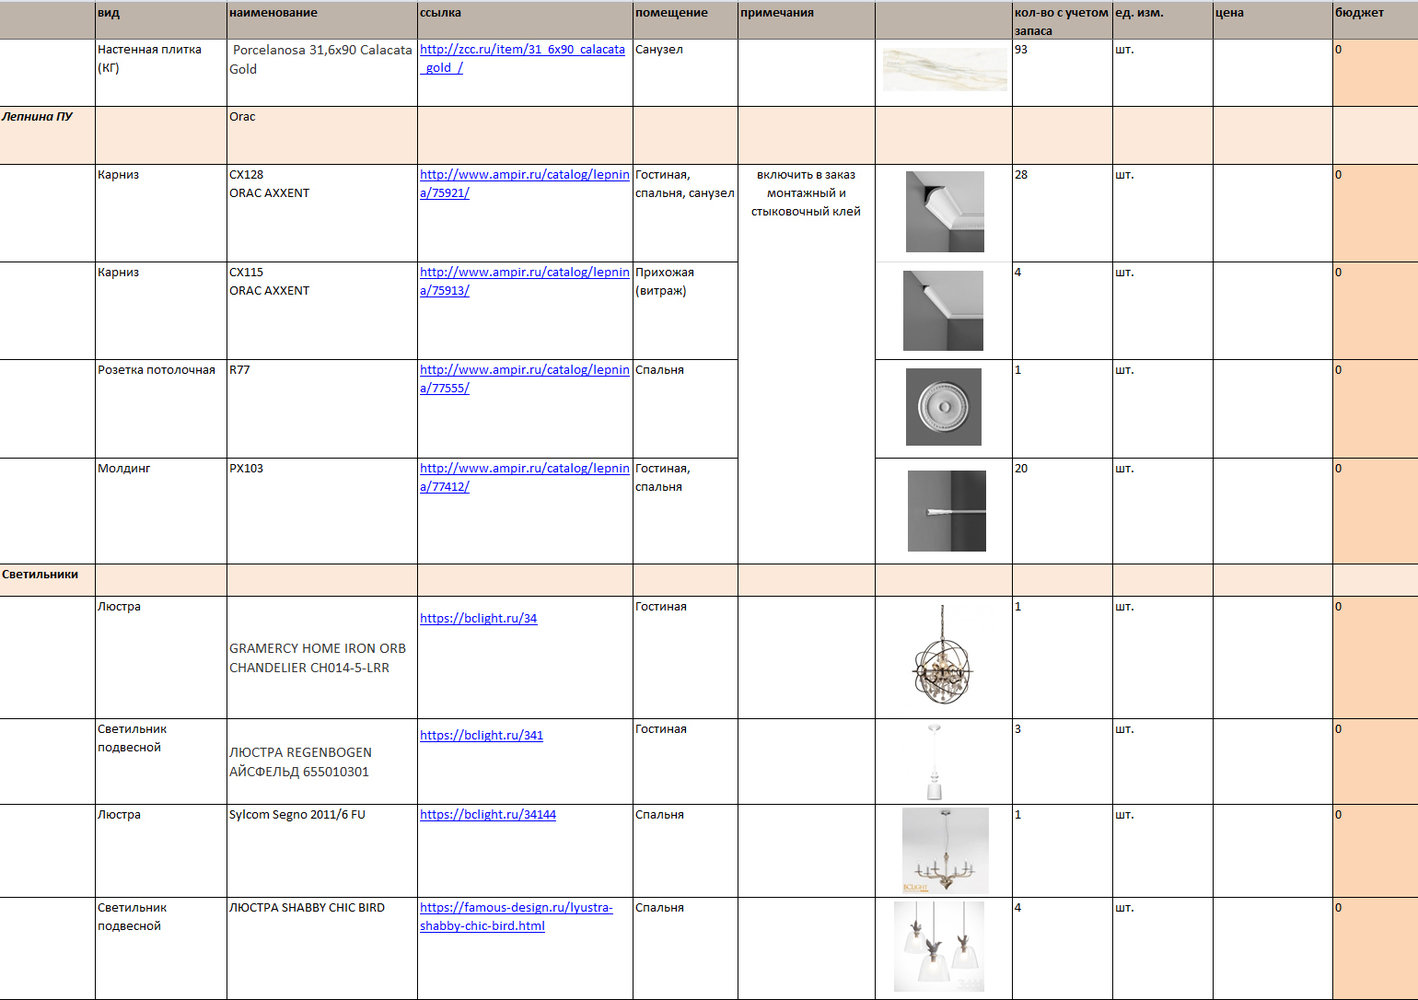Click the iron orb chandelier image
The image size is (1418, 1000).
pyautogui.click(x=942, y=657)
